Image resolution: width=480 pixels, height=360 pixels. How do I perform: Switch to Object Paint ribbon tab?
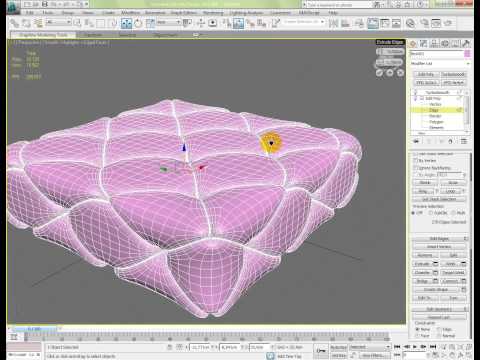coord(165,35)
